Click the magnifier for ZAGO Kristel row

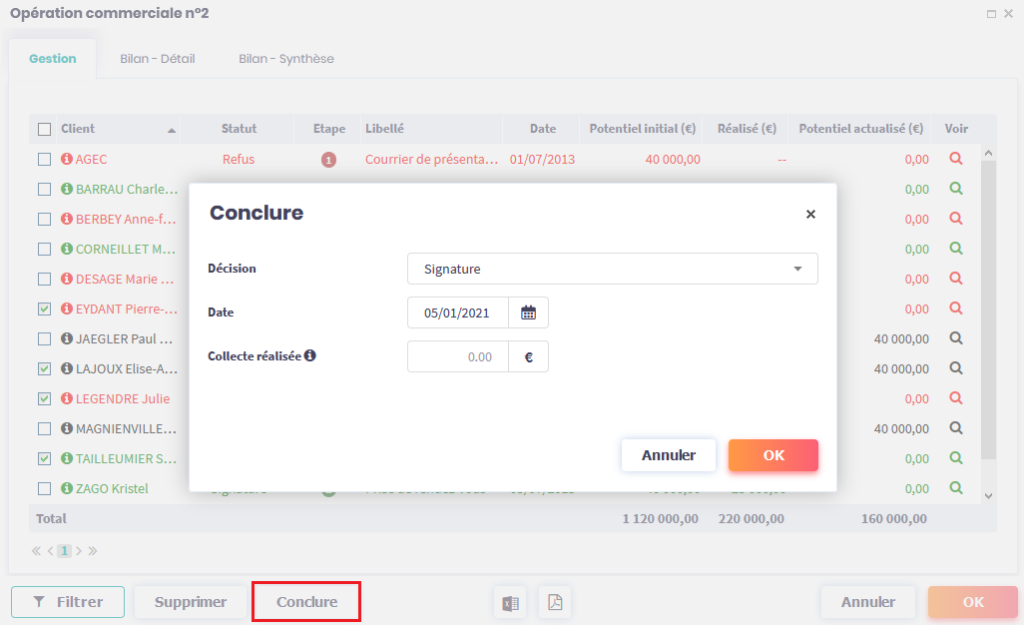[956, 488]
